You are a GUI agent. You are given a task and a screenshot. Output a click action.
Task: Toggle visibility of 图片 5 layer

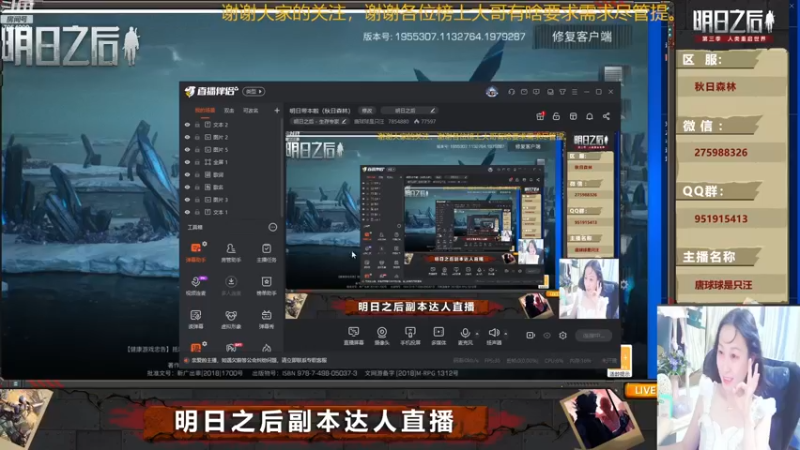(x=187, y=149)
